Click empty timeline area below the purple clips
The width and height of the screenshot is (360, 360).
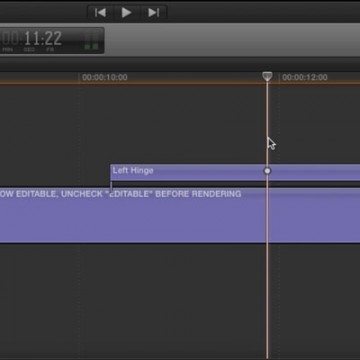point(180,300)
